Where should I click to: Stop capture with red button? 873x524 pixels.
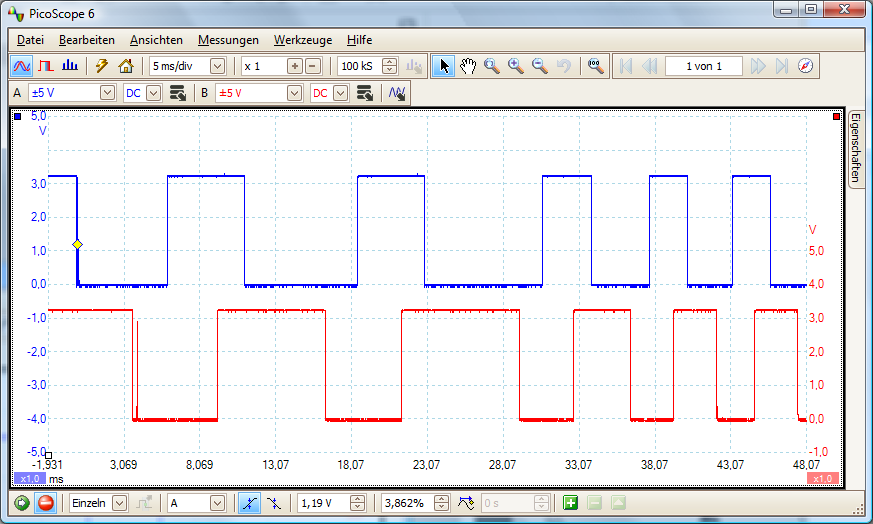click(x=45, y=503)
